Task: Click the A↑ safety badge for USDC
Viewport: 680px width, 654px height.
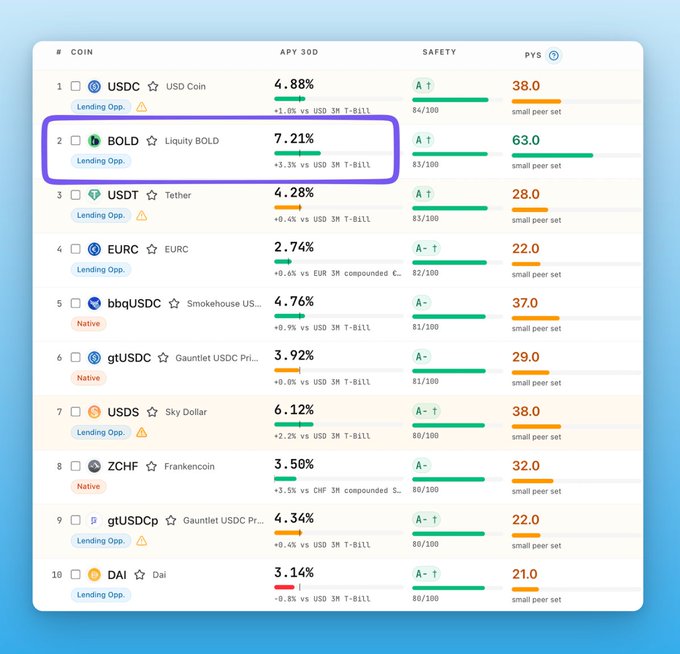Action: pos(423,86)
